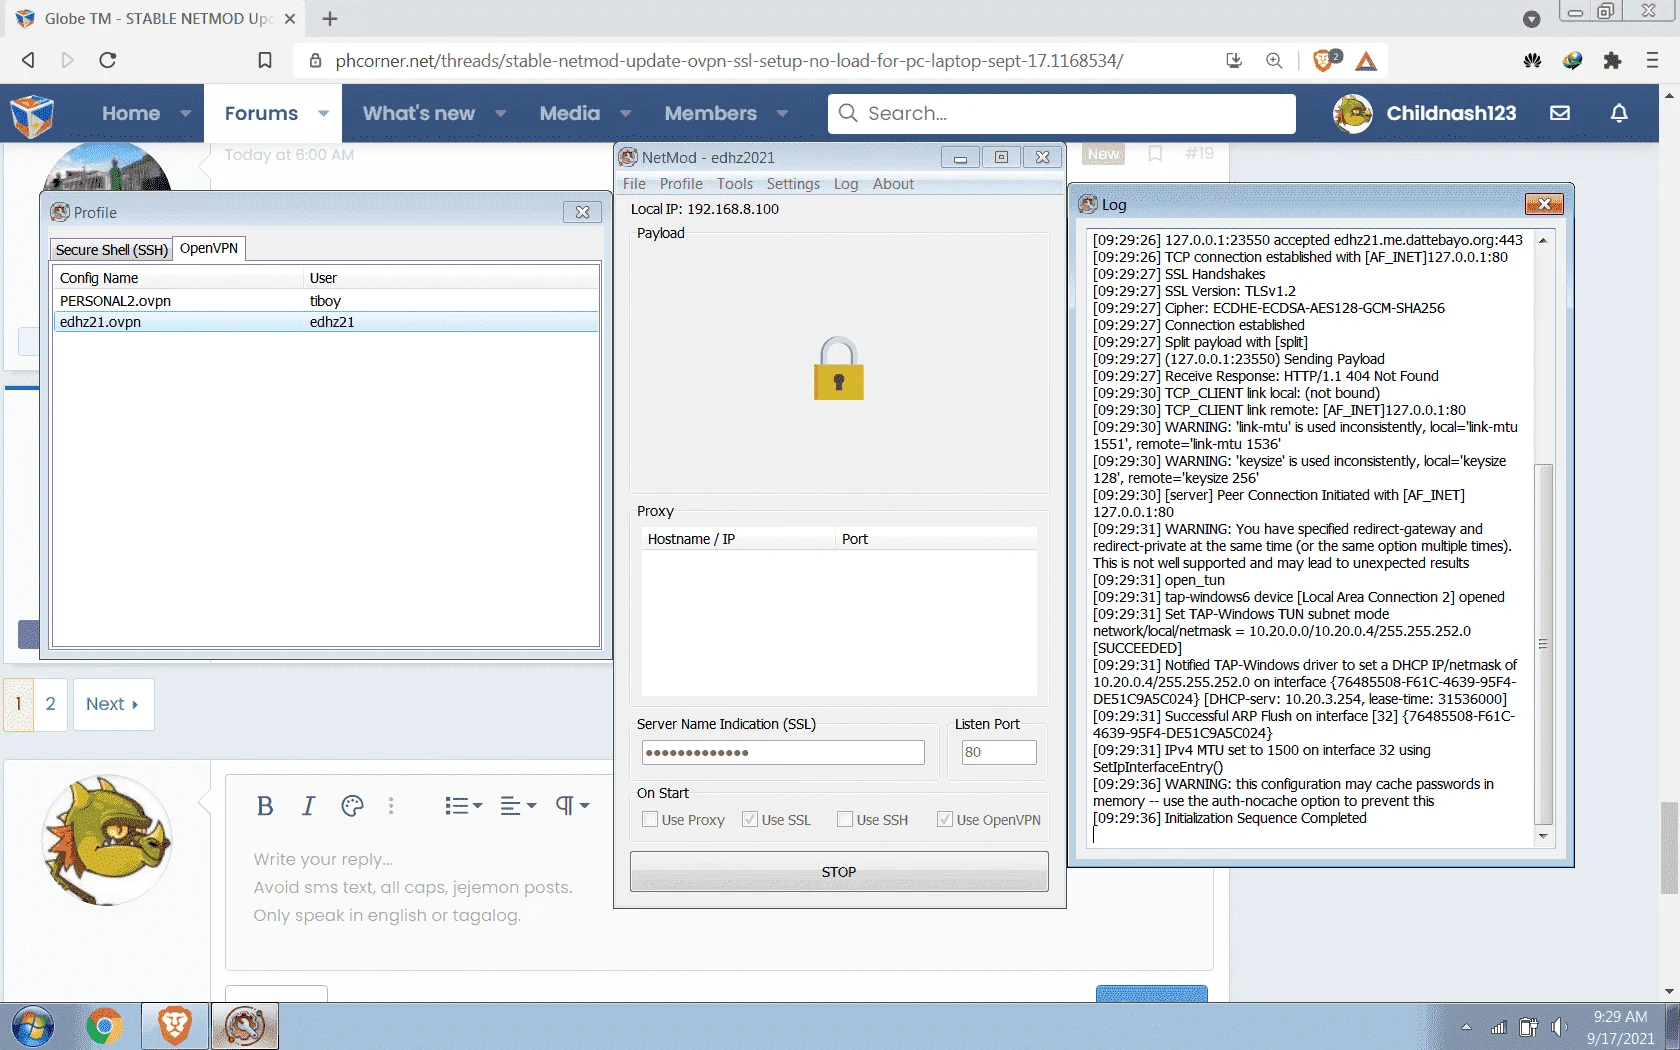The height and width of the screenshot is (1050, 1680).
Task: Apply Bold in the reply editor
Action: tap(264, 806)
